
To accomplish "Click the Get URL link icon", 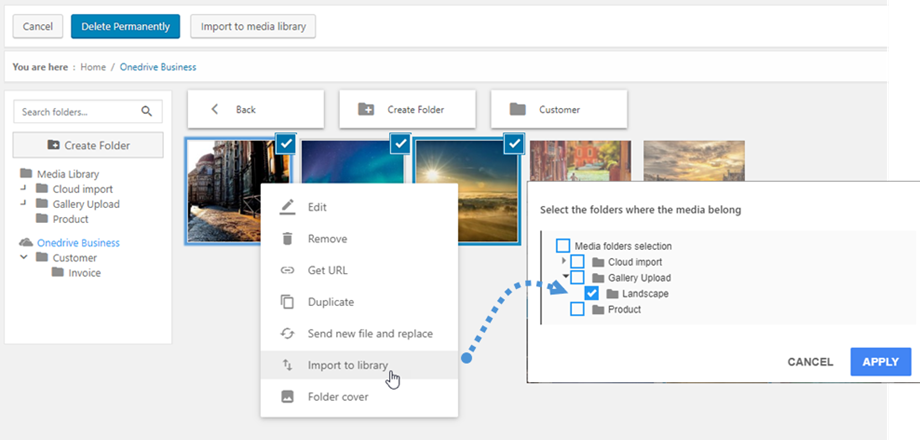I will [x=288, y=270].
